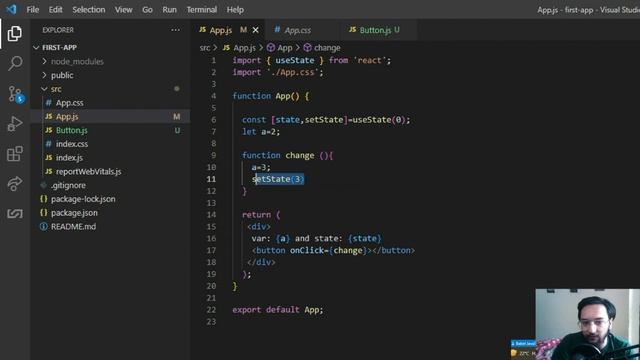Click the webcam video overlay thumbnail
The width and height of the screenshot is (640, 360).
(x=587, y=324)
